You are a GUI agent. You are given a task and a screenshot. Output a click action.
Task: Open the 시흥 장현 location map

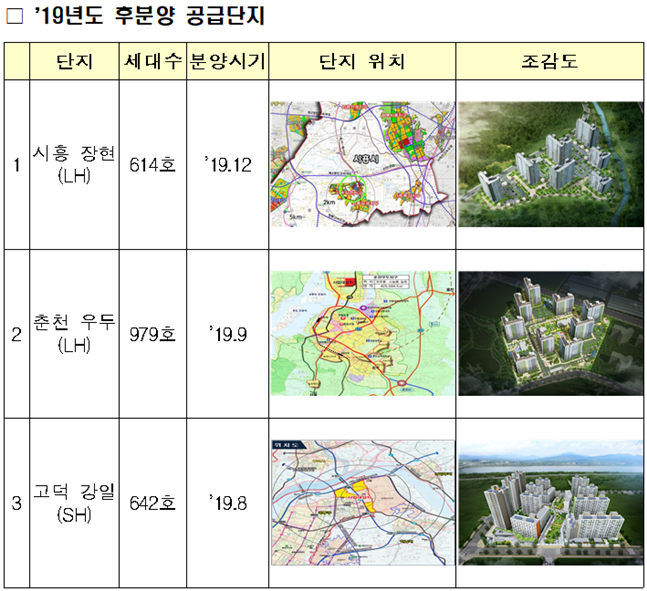(362, 164)
